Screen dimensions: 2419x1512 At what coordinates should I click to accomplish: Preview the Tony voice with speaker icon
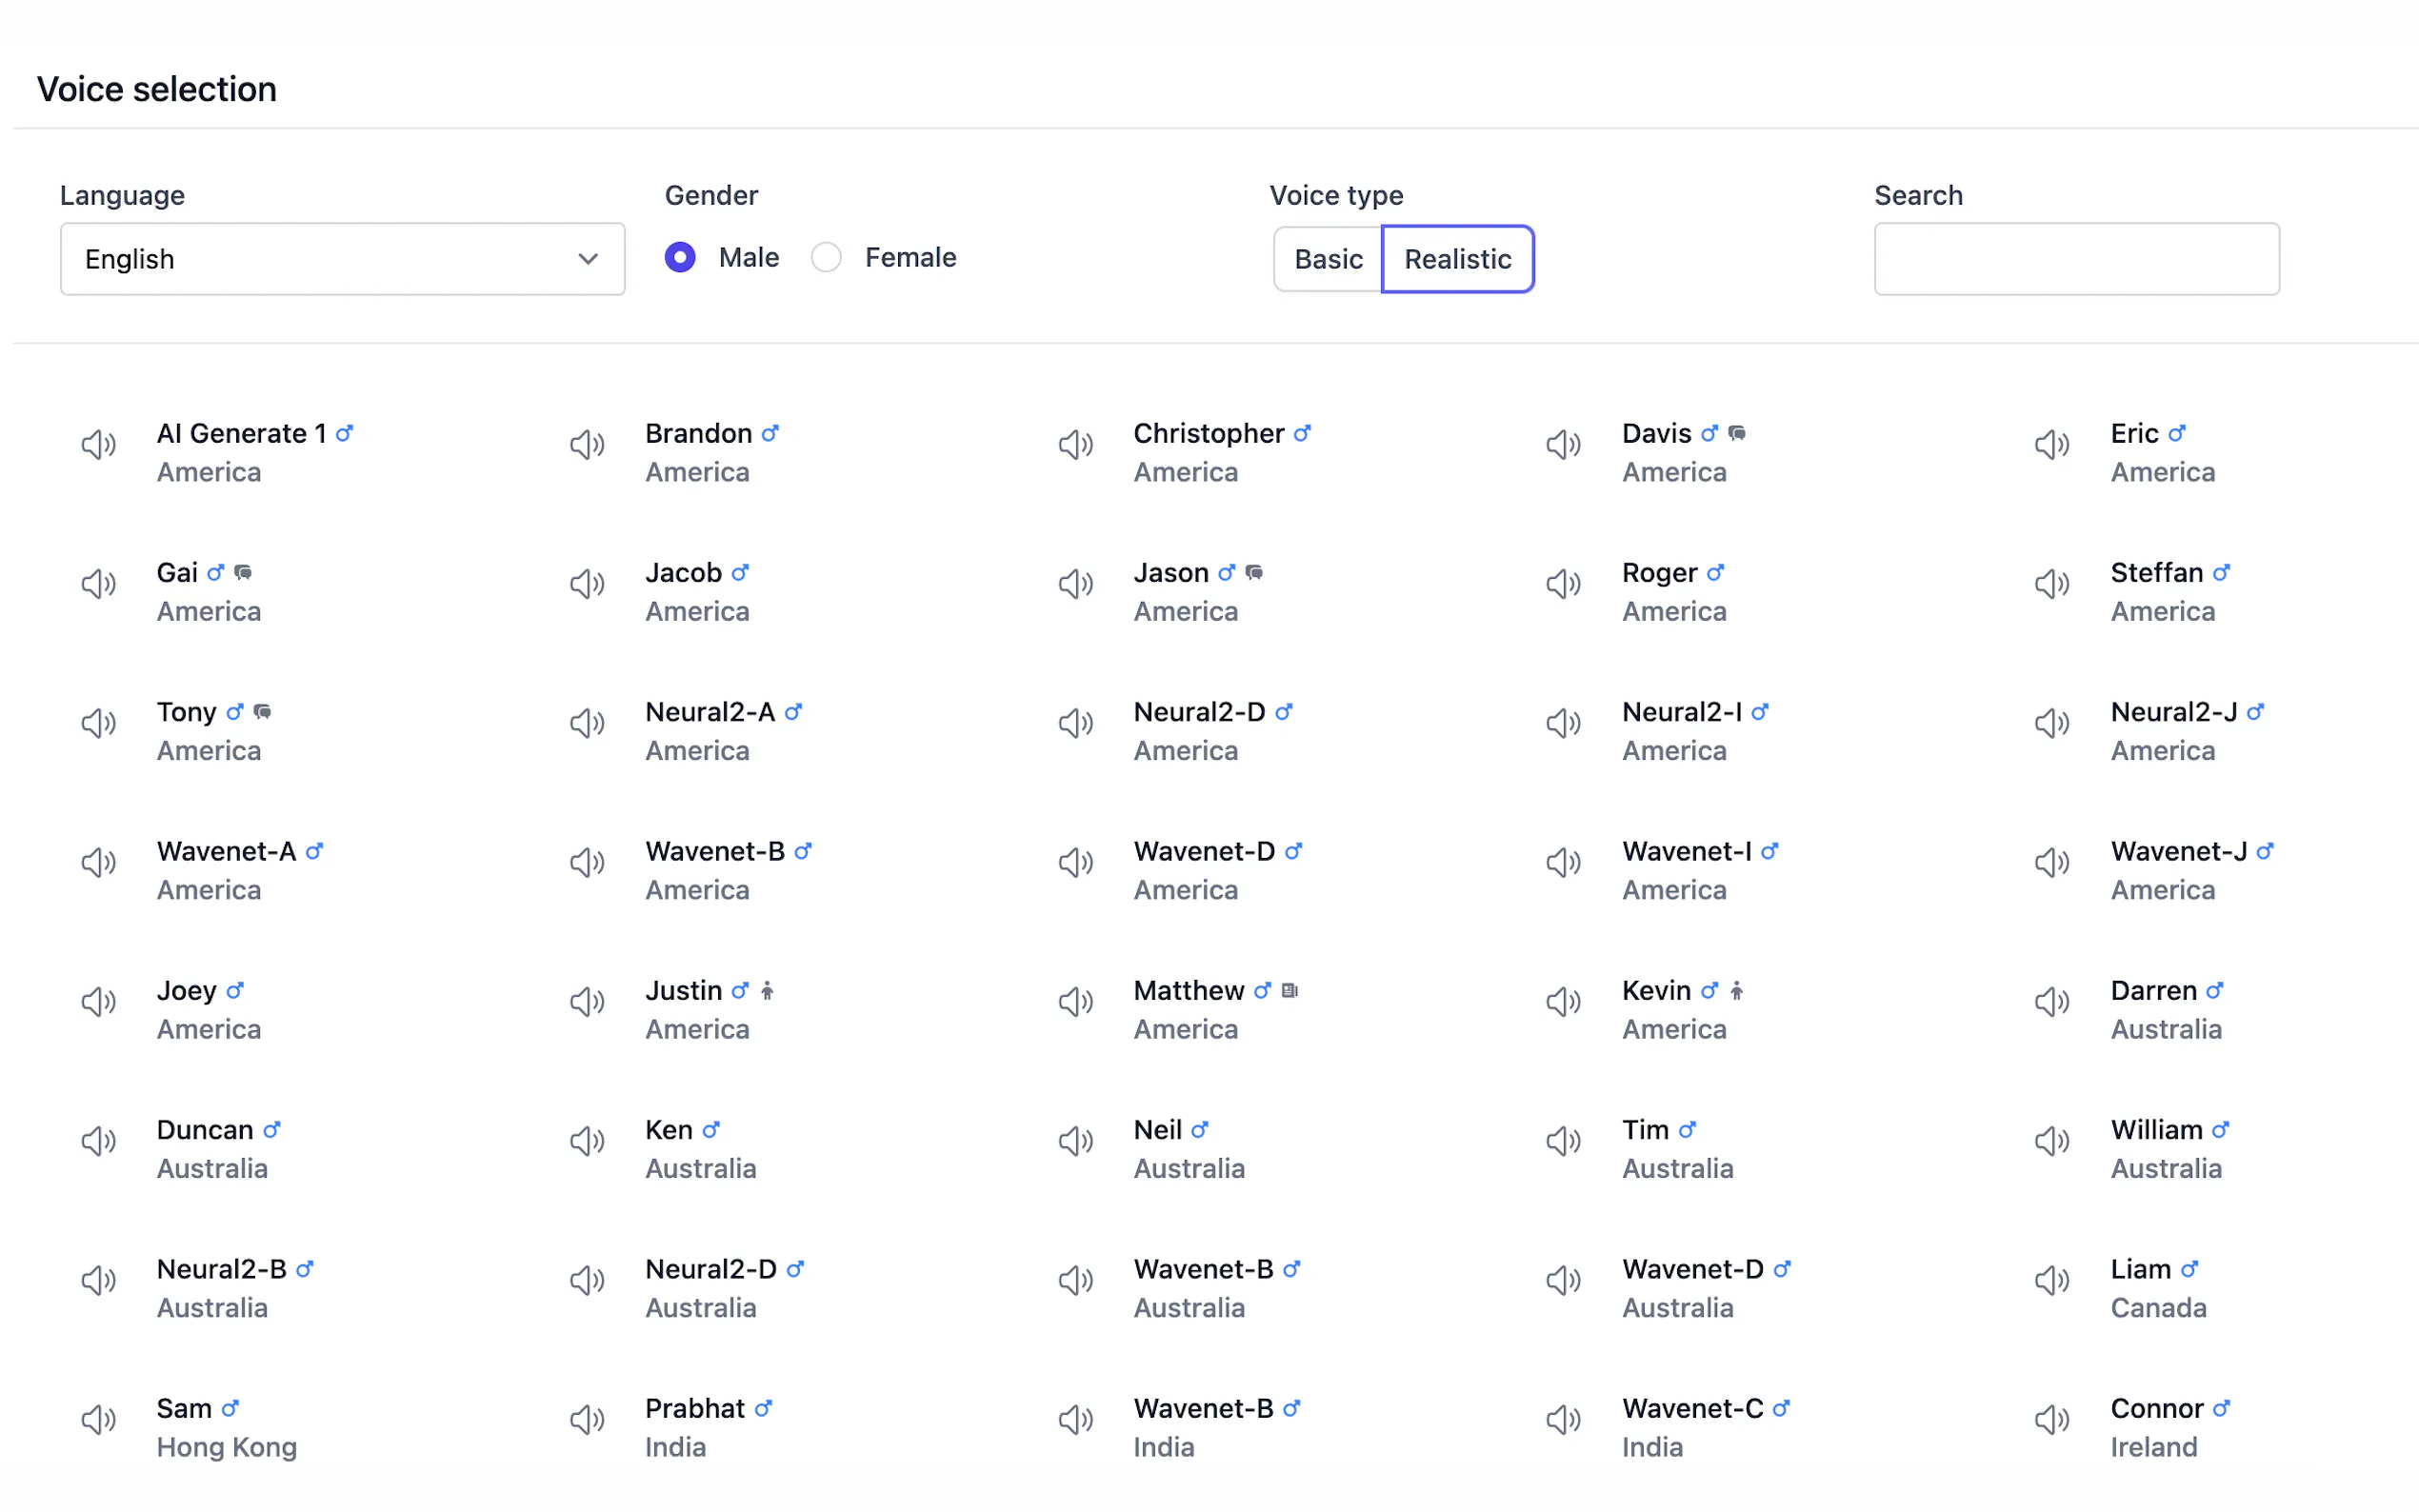(98, 723)
